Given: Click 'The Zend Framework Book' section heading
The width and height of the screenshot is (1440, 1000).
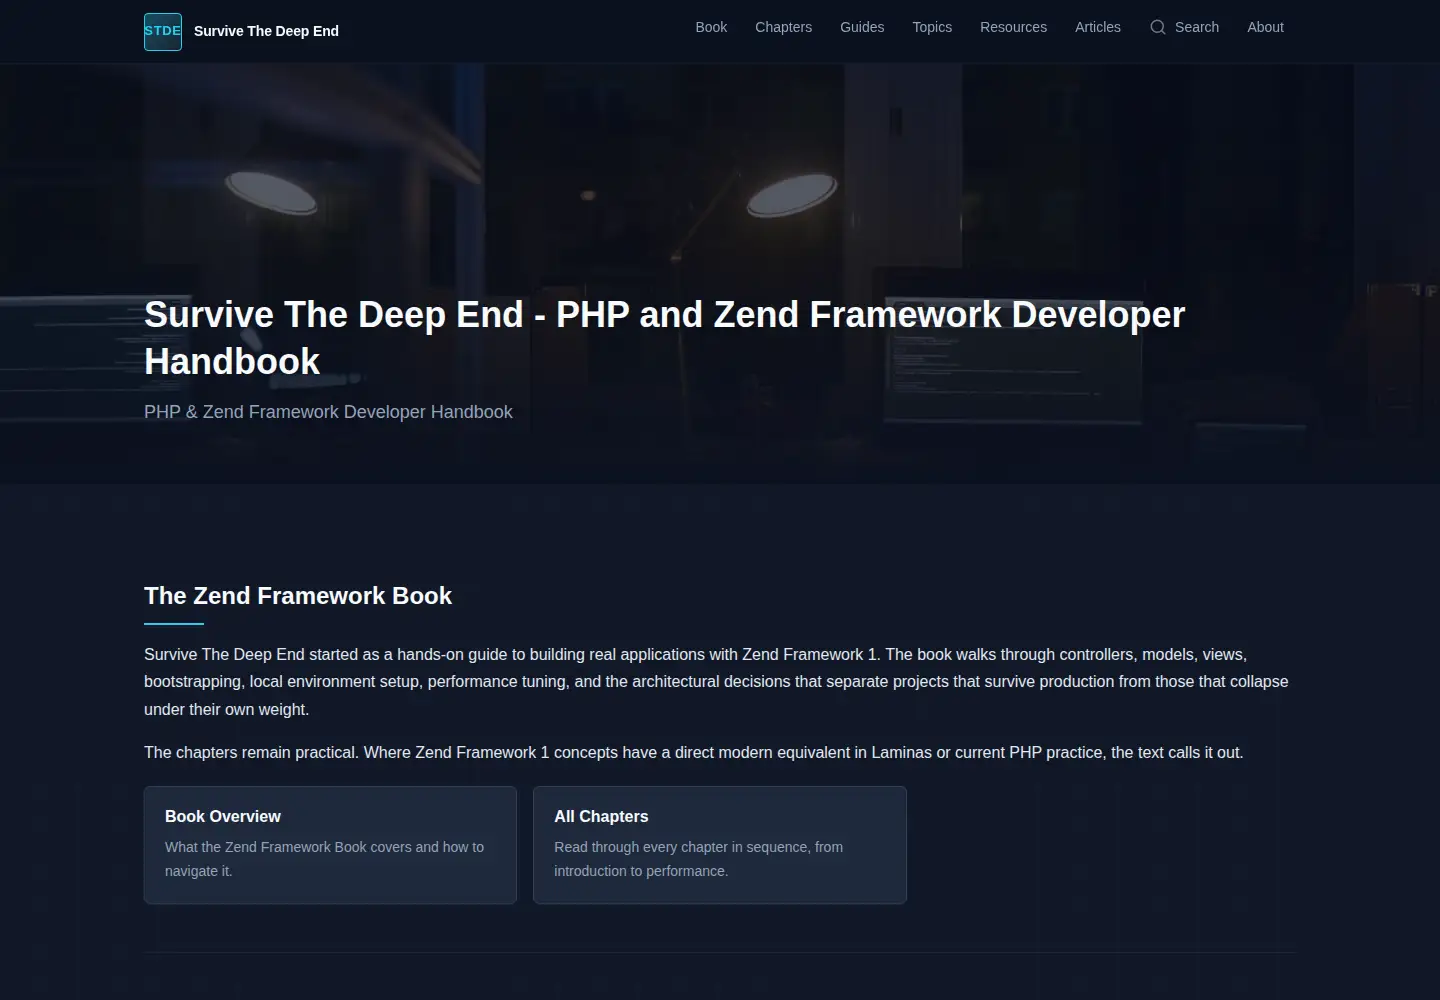Looking at the screenshot, I should pos(298,596).
